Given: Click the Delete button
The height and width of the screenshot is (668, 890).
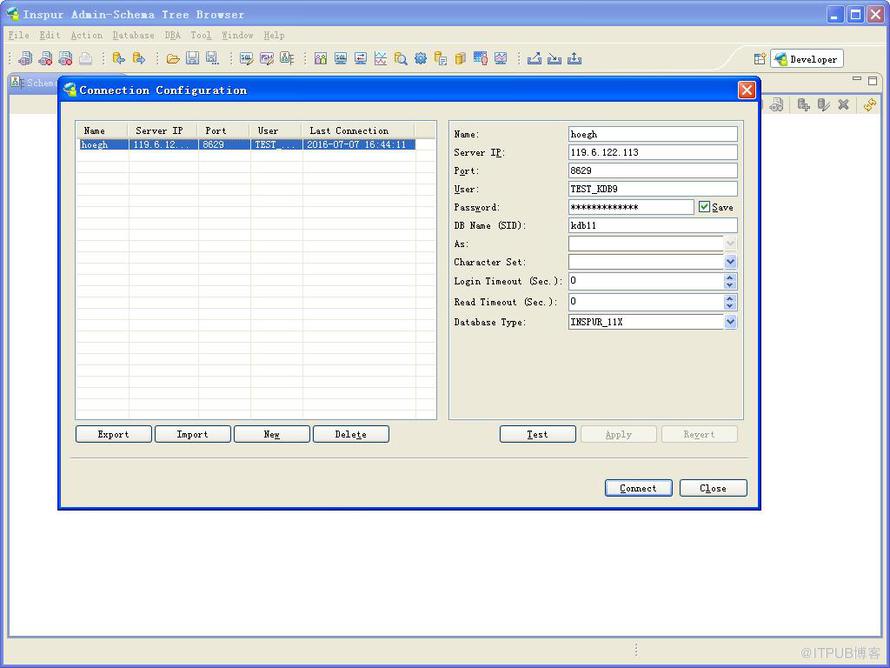Looking at the screenshot, I should point(351,434).
